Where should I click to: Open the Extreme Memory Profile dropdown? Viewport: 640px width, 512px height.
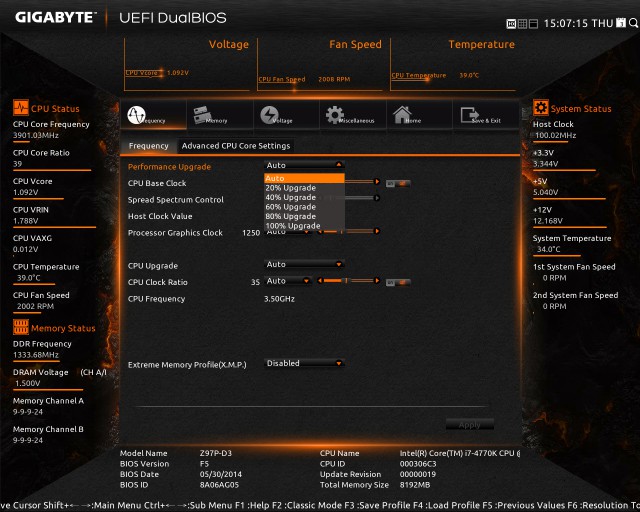(304, 363)
